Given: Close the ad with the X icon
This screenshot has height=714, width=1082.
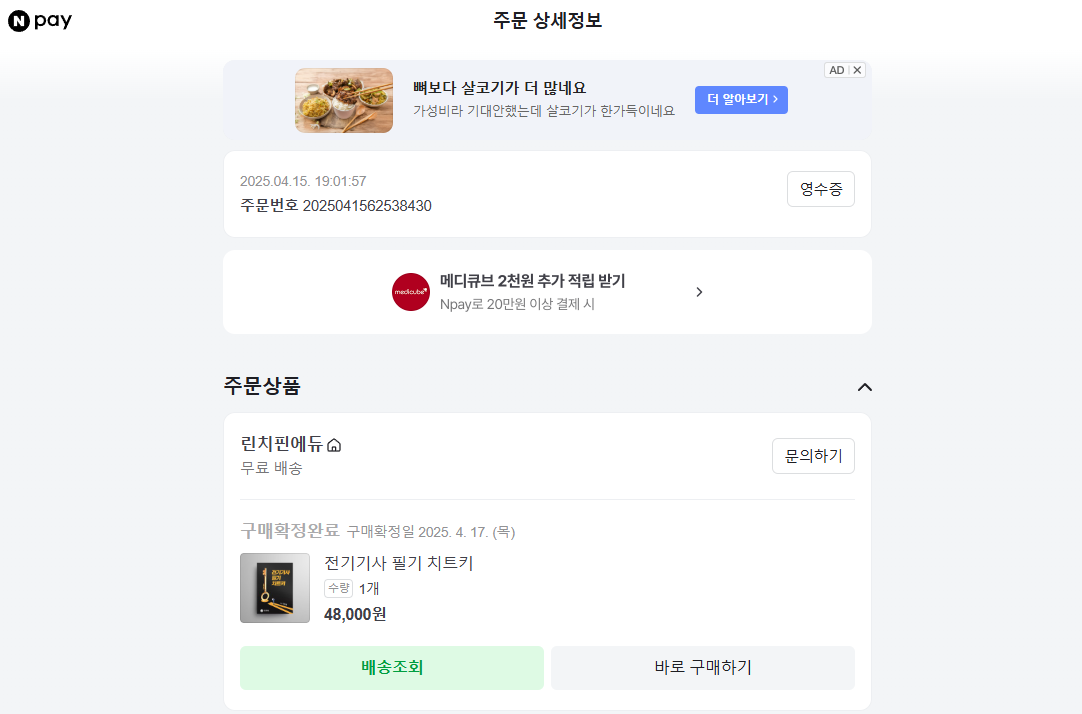Looking at the screenshot, I should 857,70.
